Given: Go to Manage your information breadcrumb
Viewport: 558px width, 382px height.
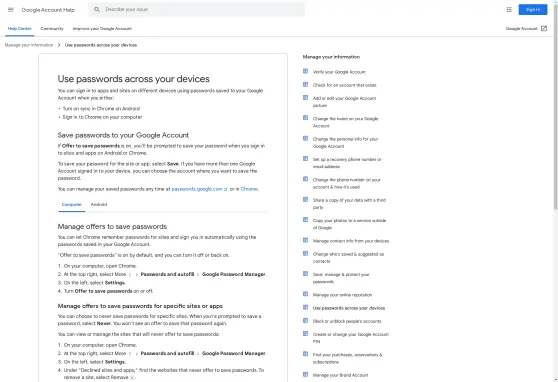Looking at the screenshot, I should coord(29,45).
